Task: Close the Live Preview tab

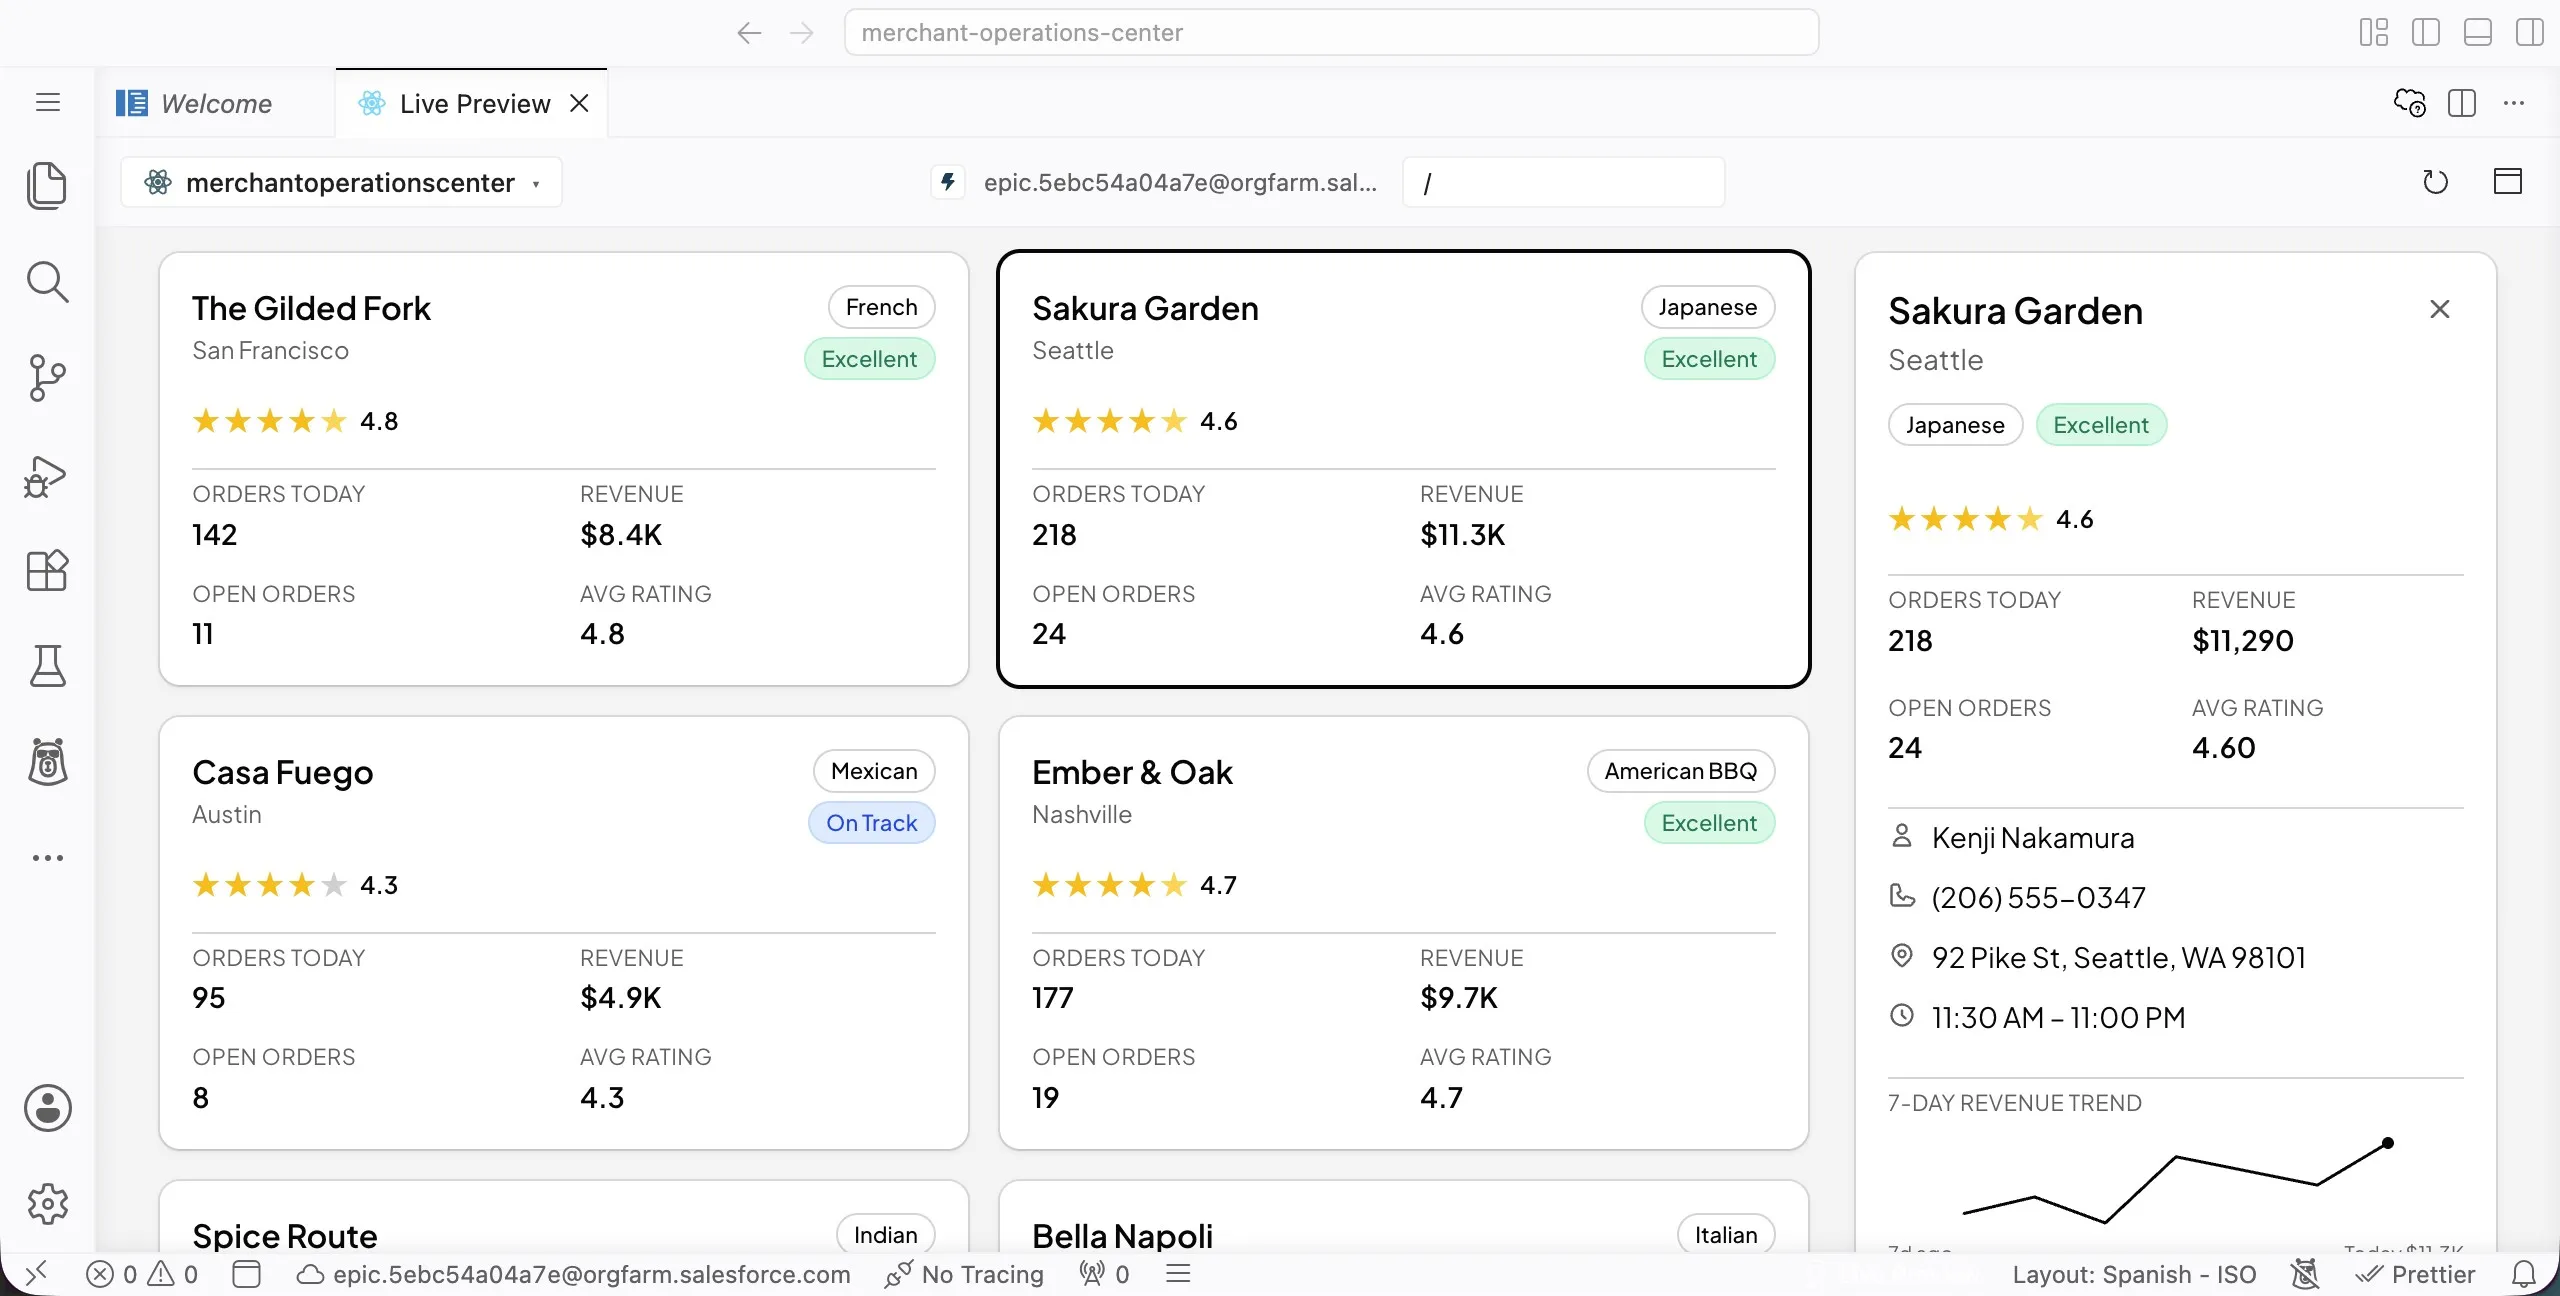Action: click(579, 103)
